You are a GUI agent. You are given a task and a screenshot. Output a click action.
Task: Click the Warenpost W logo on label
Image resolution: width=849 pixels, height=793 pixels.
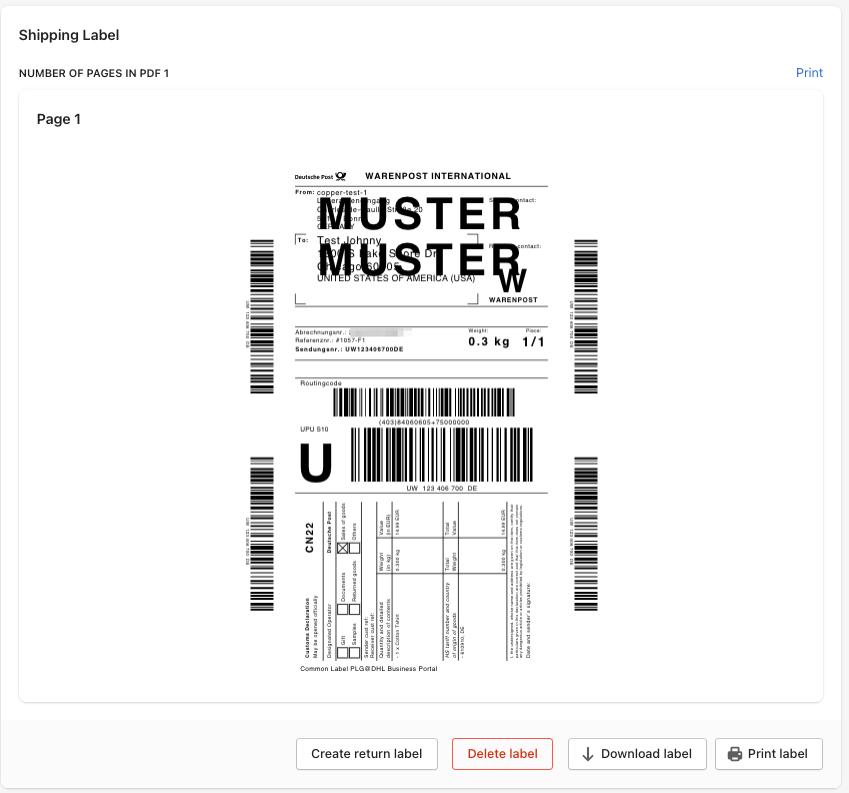point(512,280)
